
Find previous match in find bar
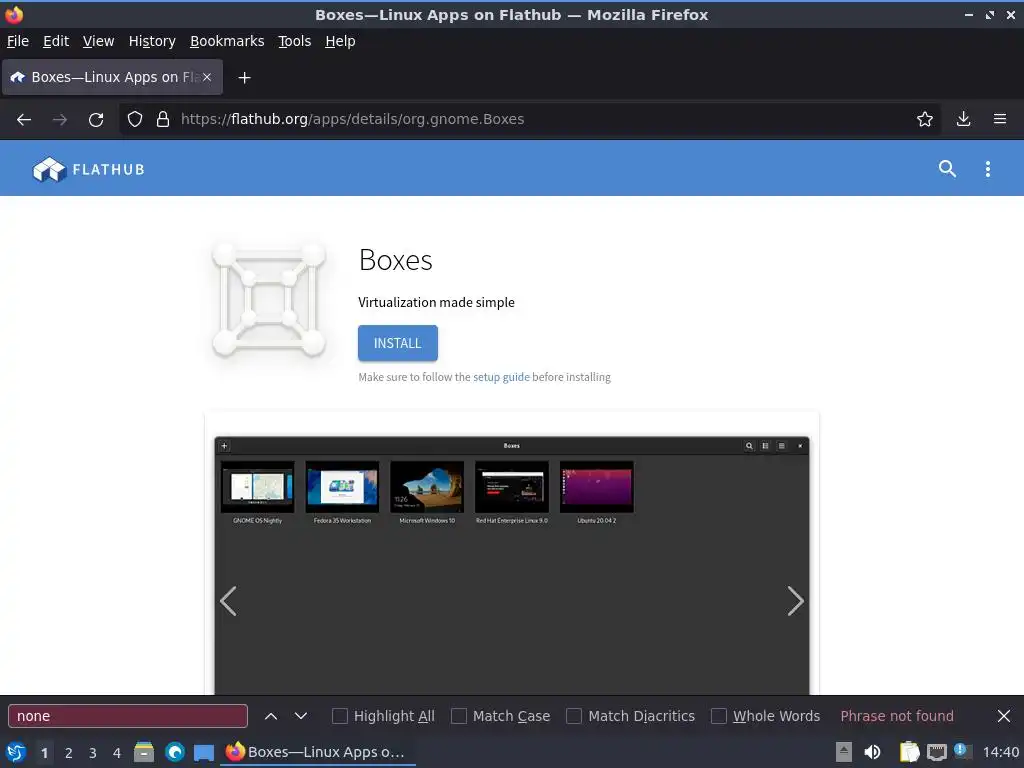coord(271,716)
